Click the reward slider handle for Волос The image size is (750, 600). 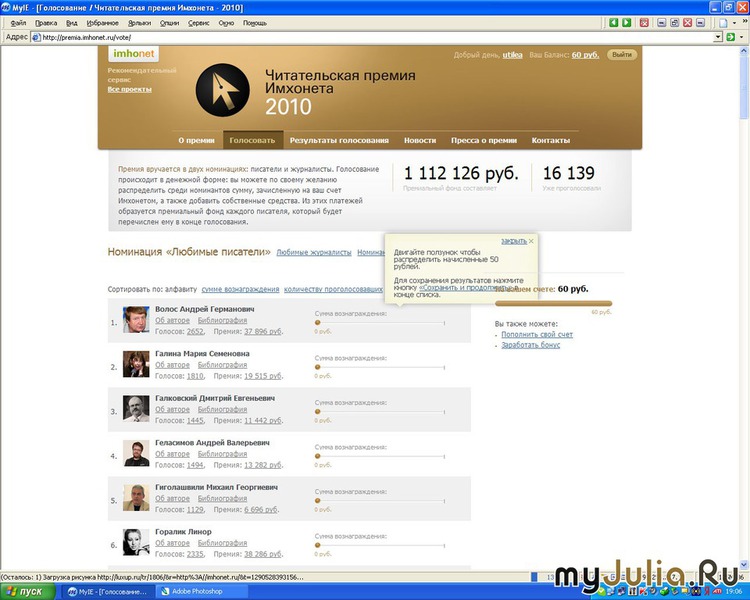[x=318, y=323]
